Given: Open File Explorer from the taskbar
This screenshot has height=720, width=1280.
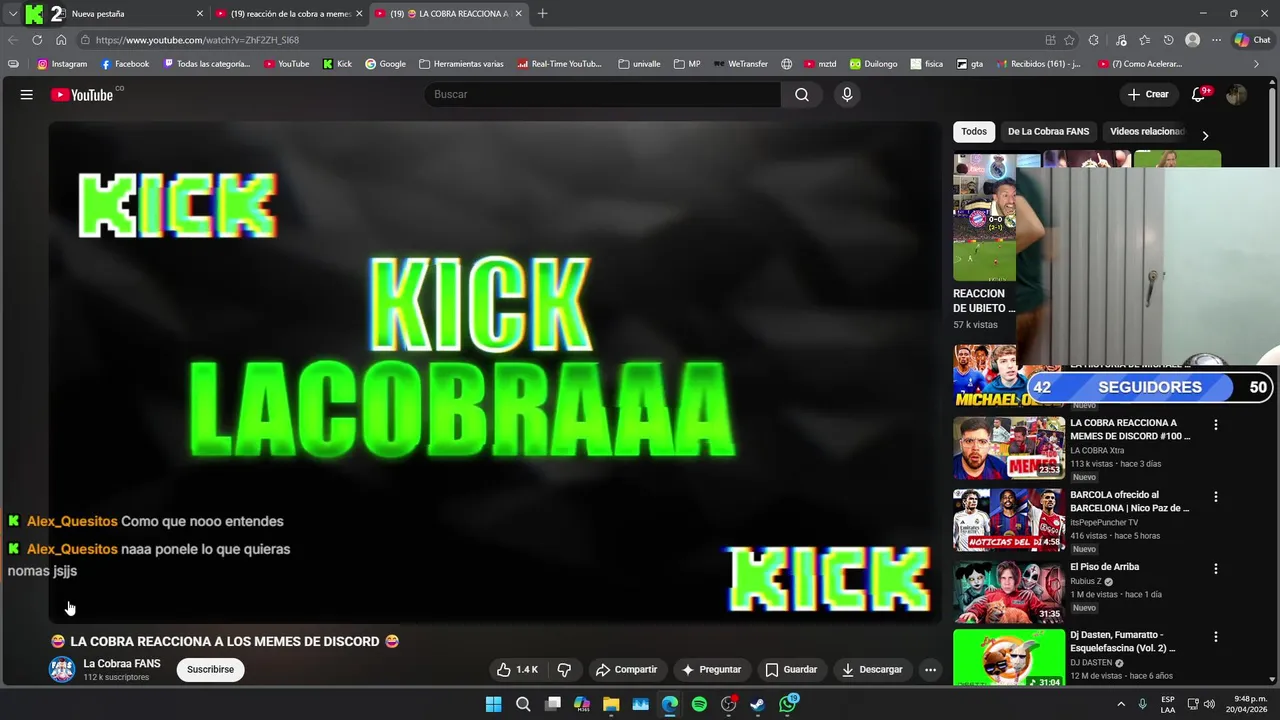Looking at the screenshot, I should pyautogui.click(x=611, y=704).
